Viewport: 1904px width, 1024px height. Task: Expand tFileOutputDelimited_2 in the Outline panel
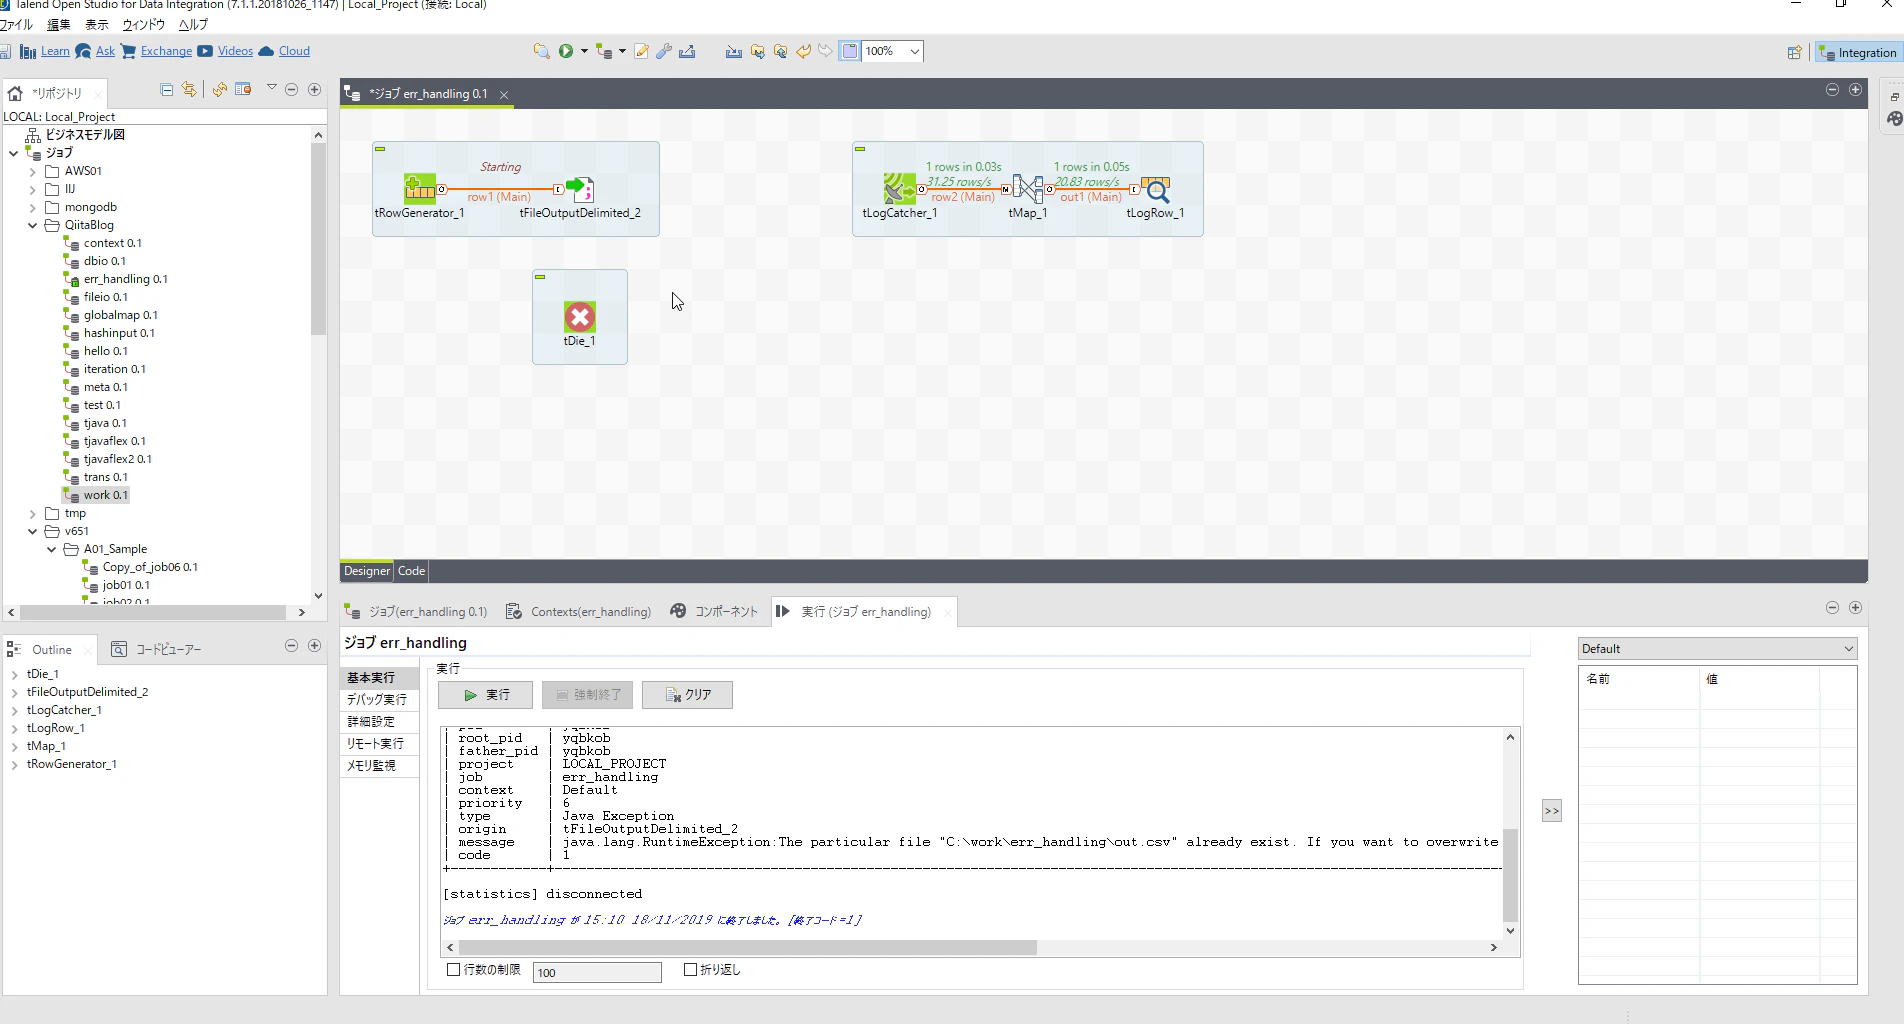point(15,692)
